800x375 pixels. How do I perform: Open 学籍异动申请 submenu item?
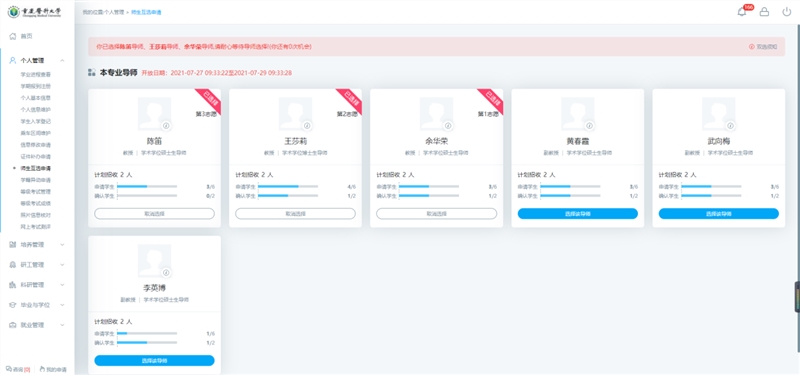(x=36, y=180)
